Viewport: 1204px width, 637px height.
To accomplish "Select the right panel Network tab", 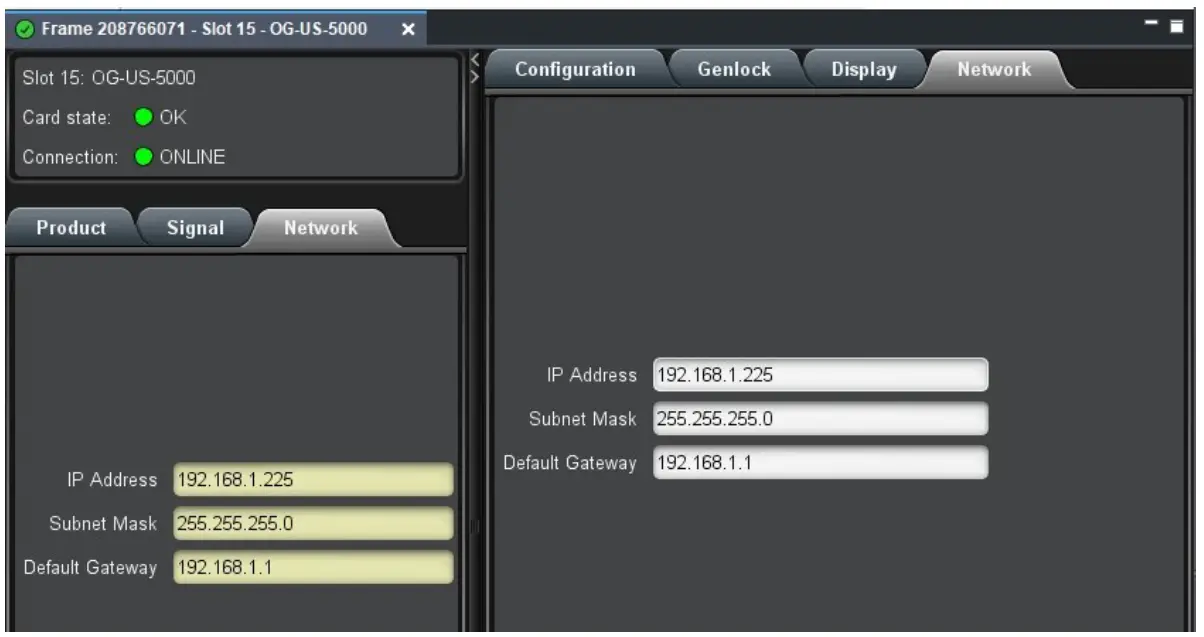I will (x=993, y=70).
